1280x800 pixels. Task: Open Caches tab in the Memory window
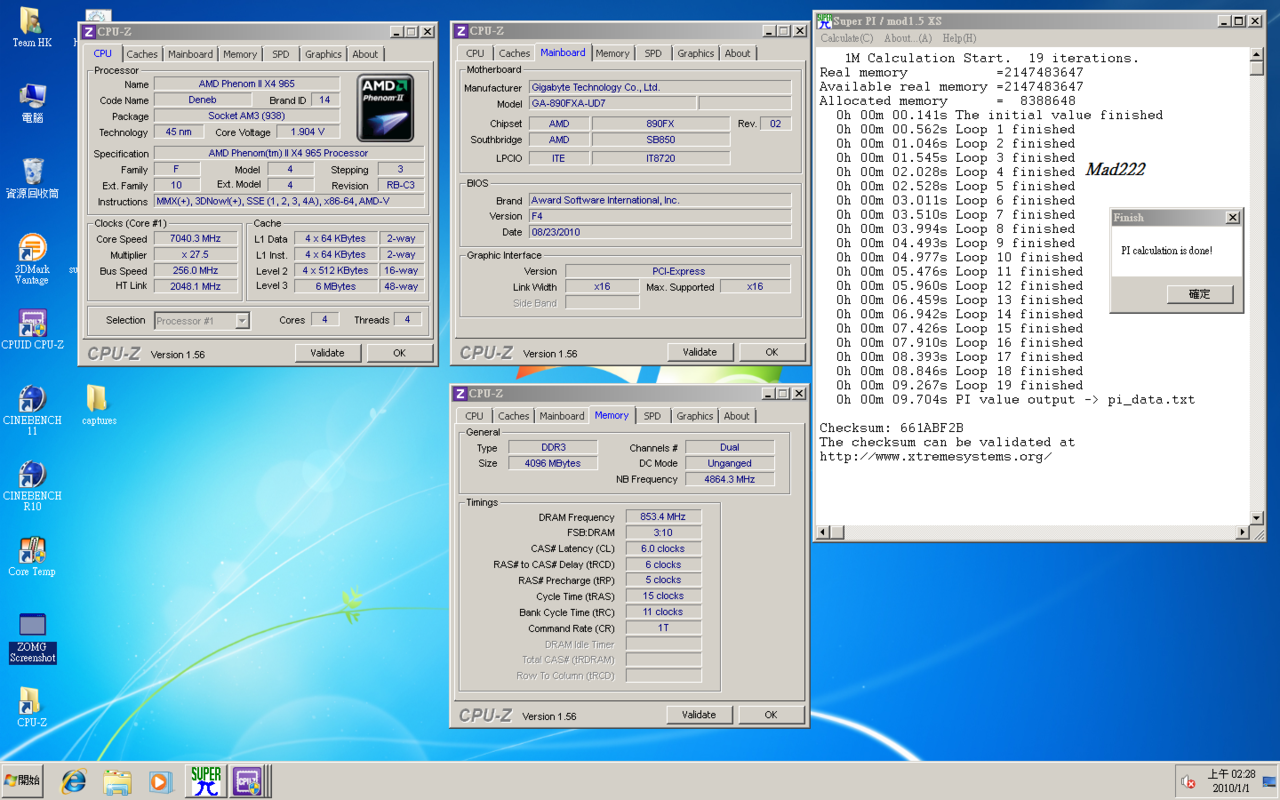(x=513, y=416)
